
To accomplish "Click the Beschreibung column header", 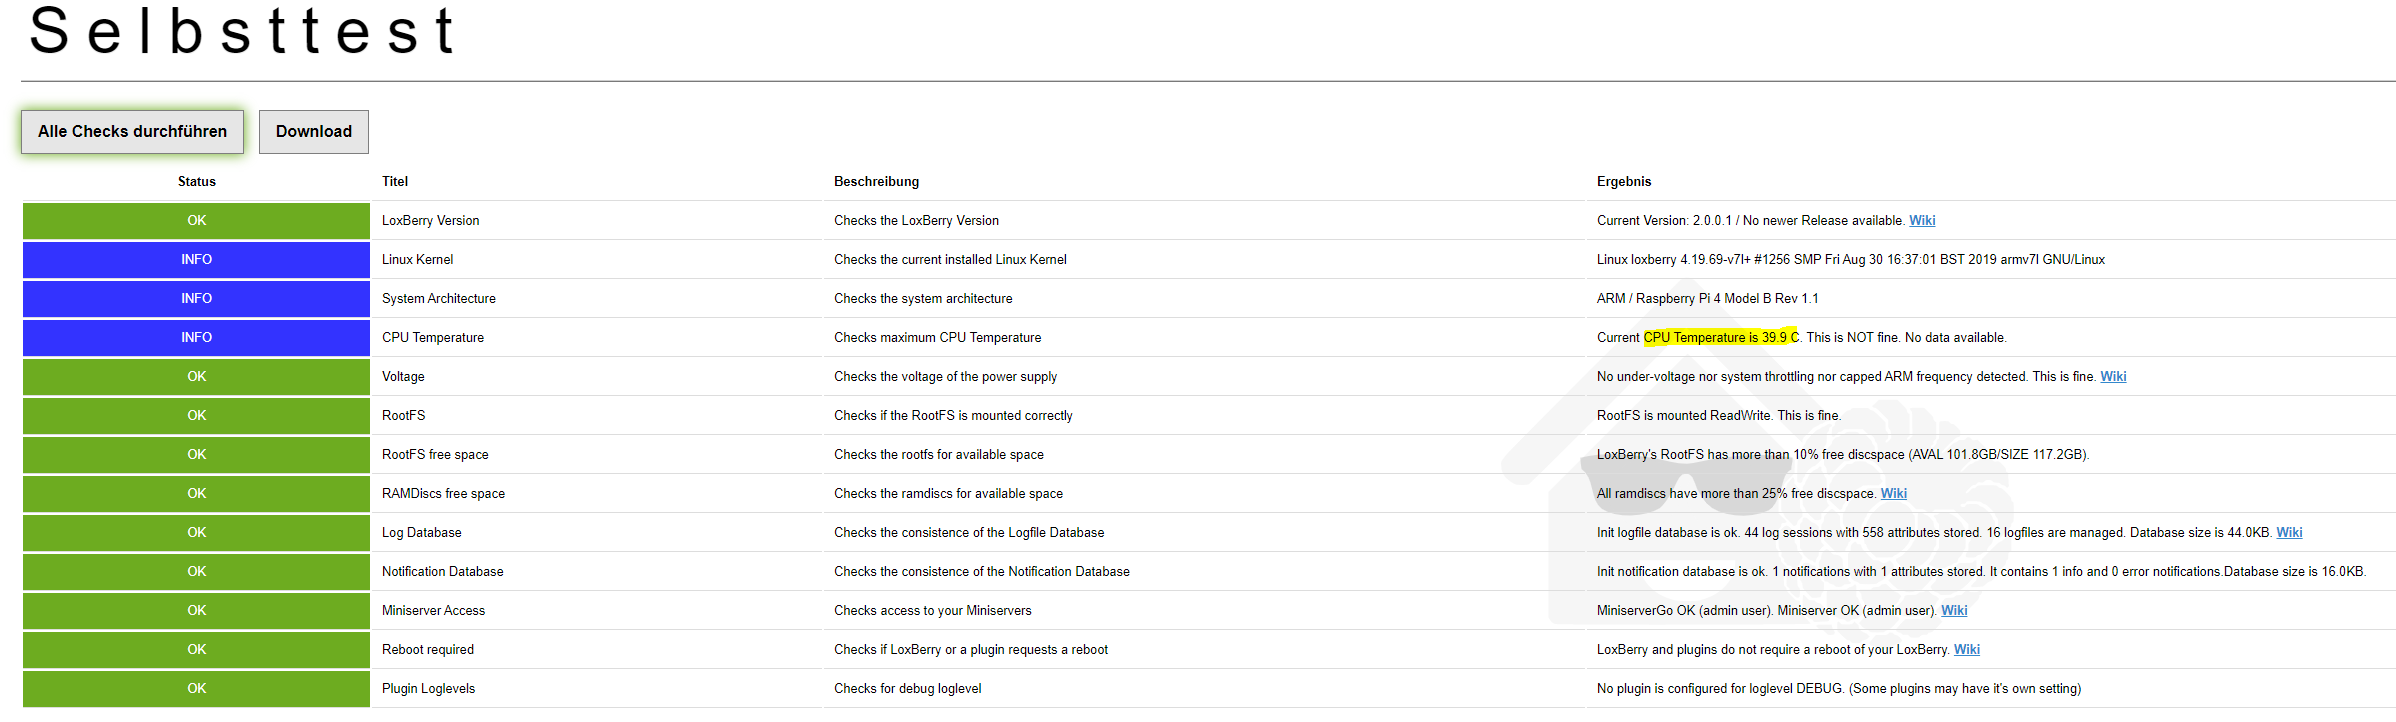I will (876, 182).
